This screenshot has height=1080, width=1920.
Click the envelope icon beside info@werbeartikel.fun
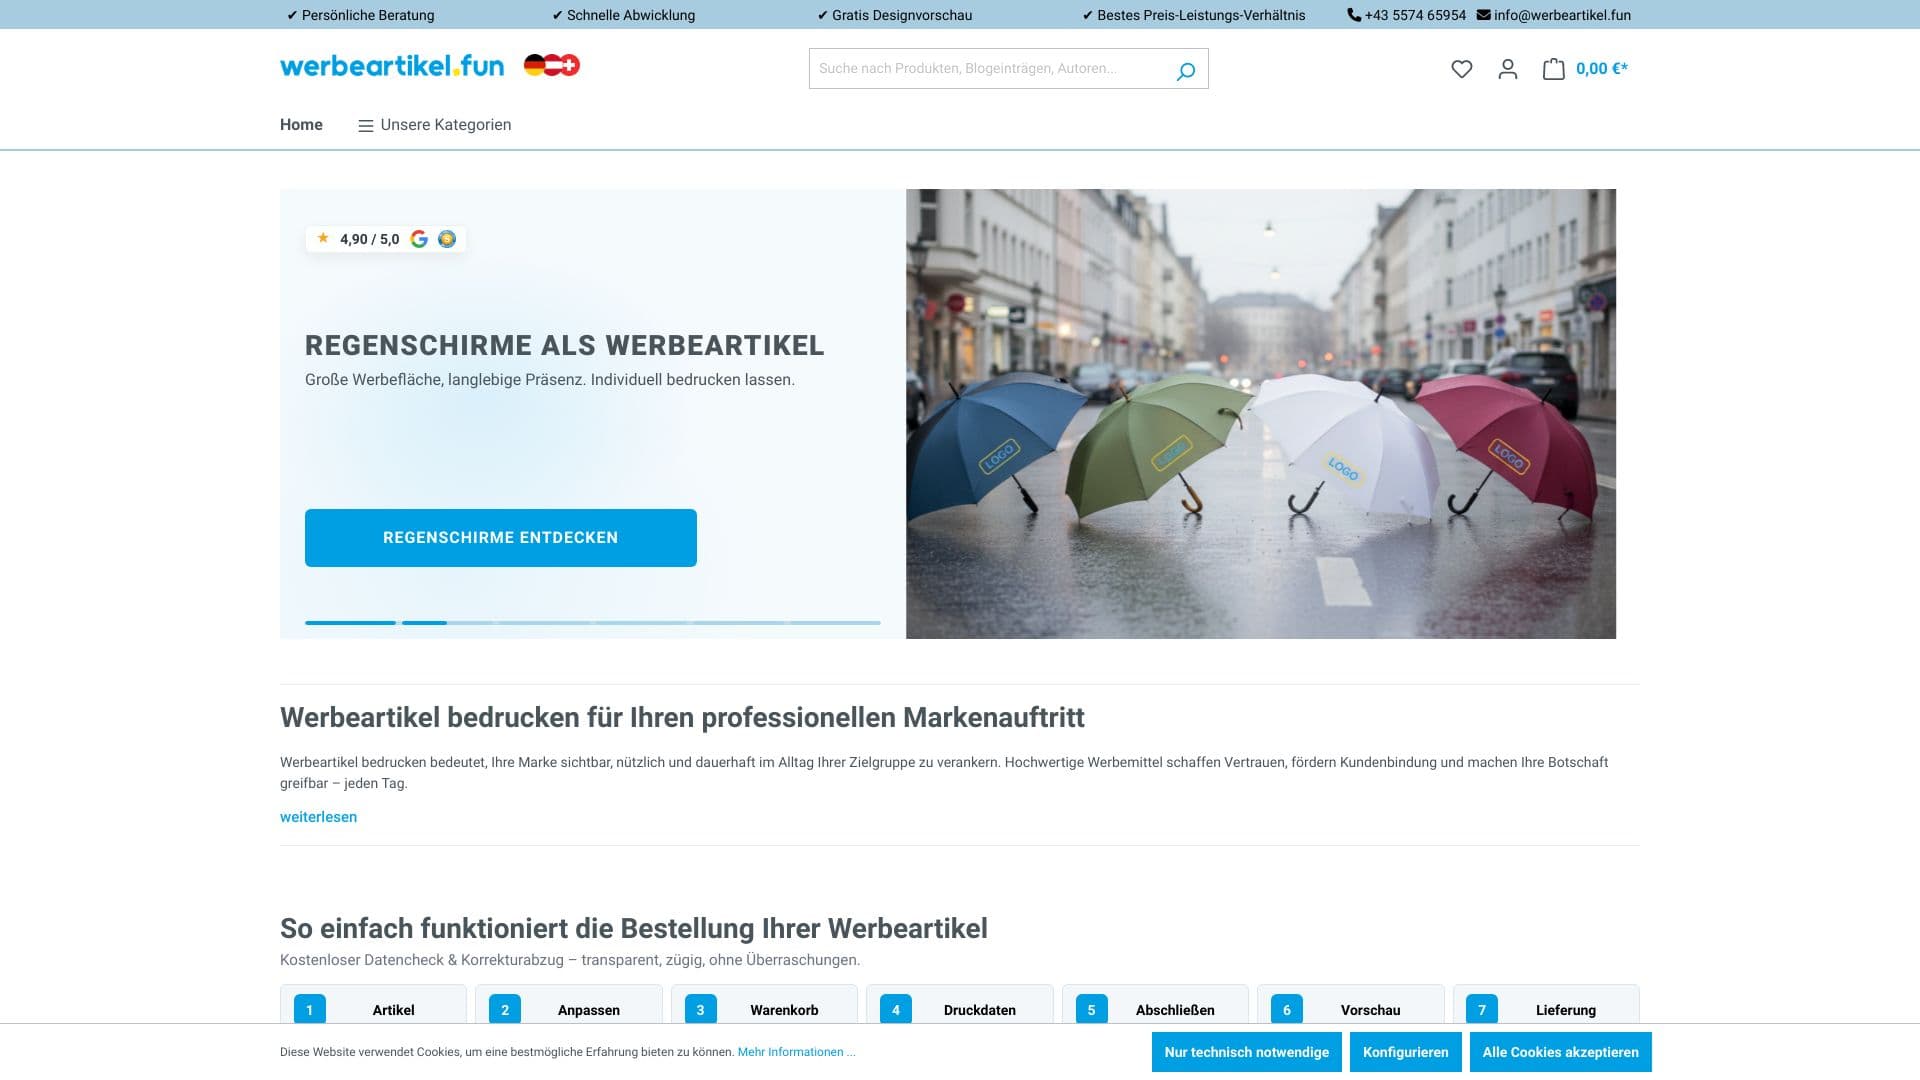(1482, 15)
